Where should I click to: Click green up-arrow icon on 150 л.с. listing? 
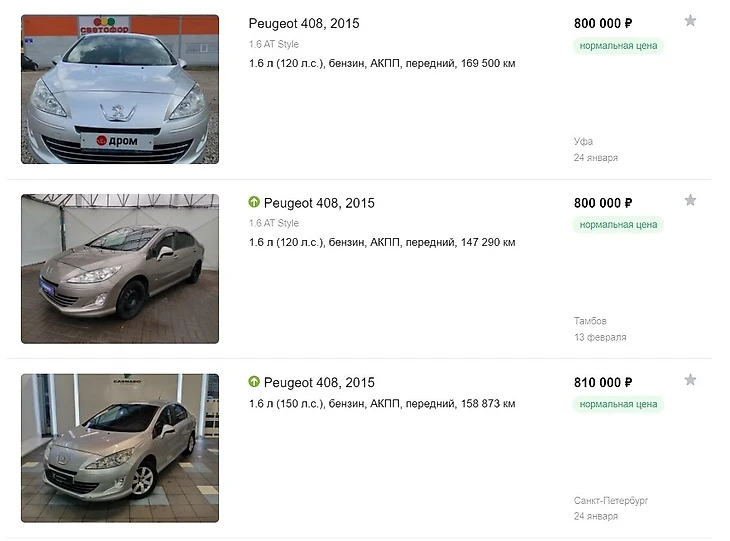pos(254,383)
